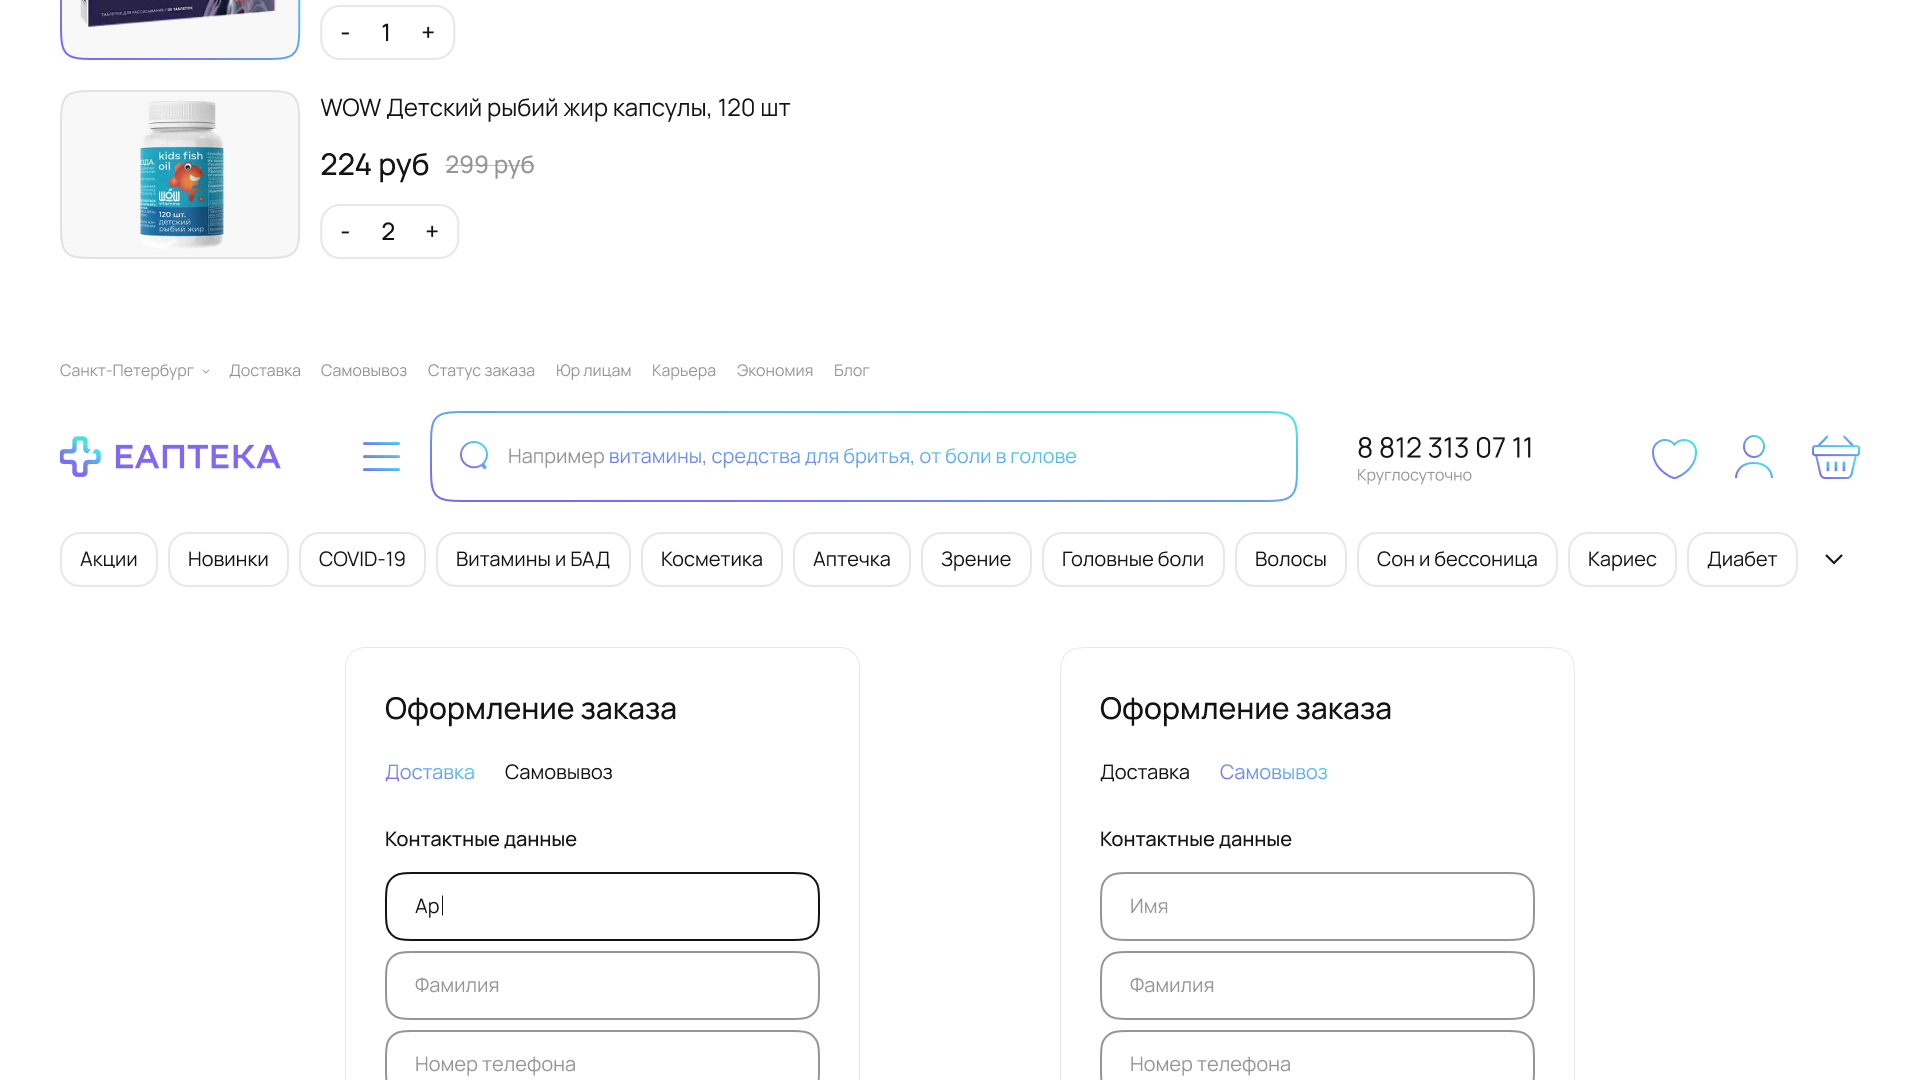Open the hamburger catalog menu
The height and width of the screenshot is (1080, 1920).
point(381,456)
